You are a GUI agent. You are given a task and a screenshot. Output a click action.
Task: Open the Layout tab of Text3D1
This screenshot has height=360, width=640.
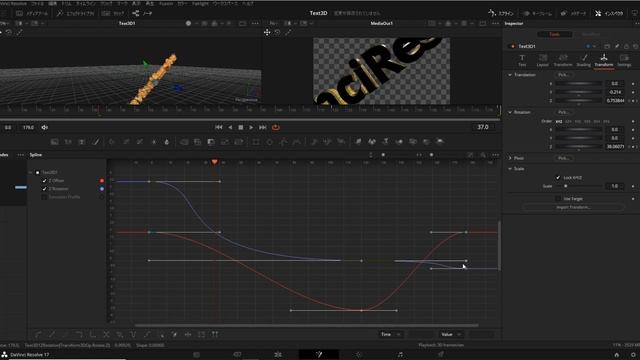[542, 60]
